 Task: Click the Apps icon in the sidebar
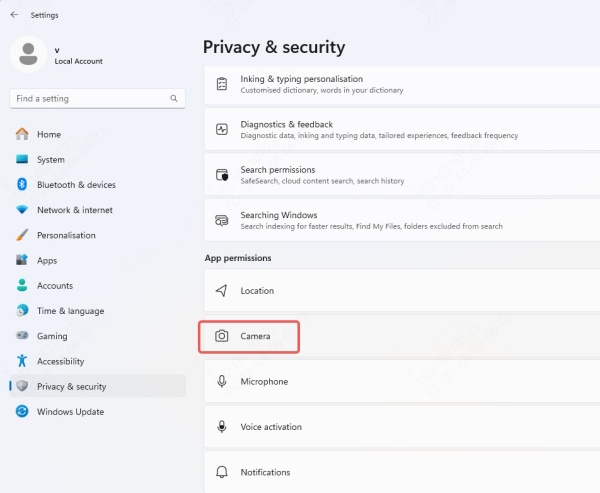[22, 260]
